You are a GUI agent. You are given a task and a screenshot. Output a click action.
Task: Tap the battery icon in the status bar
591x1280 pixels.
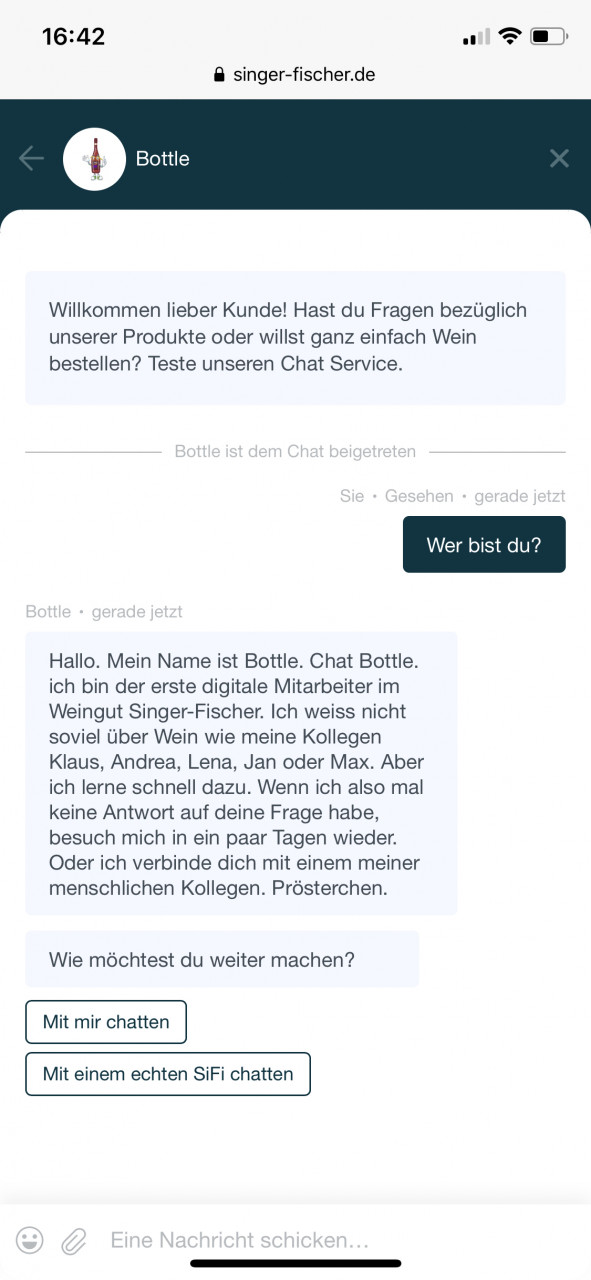tap(549, 36)
